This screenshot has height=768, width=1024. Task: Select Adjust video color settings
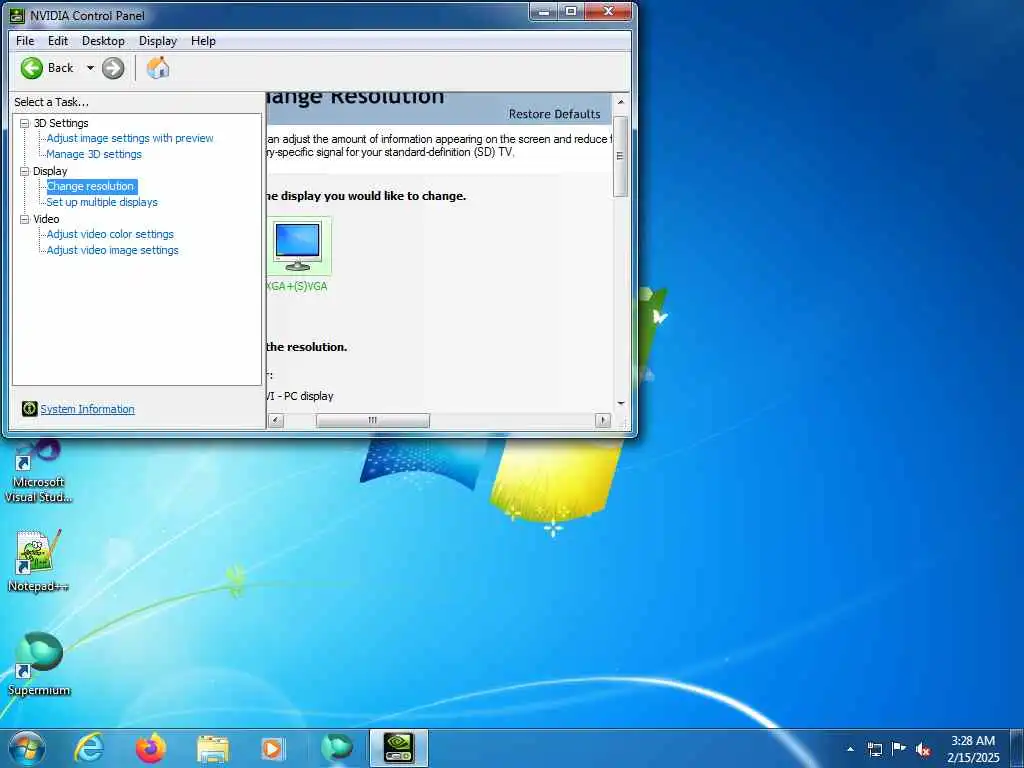[110, 234]
